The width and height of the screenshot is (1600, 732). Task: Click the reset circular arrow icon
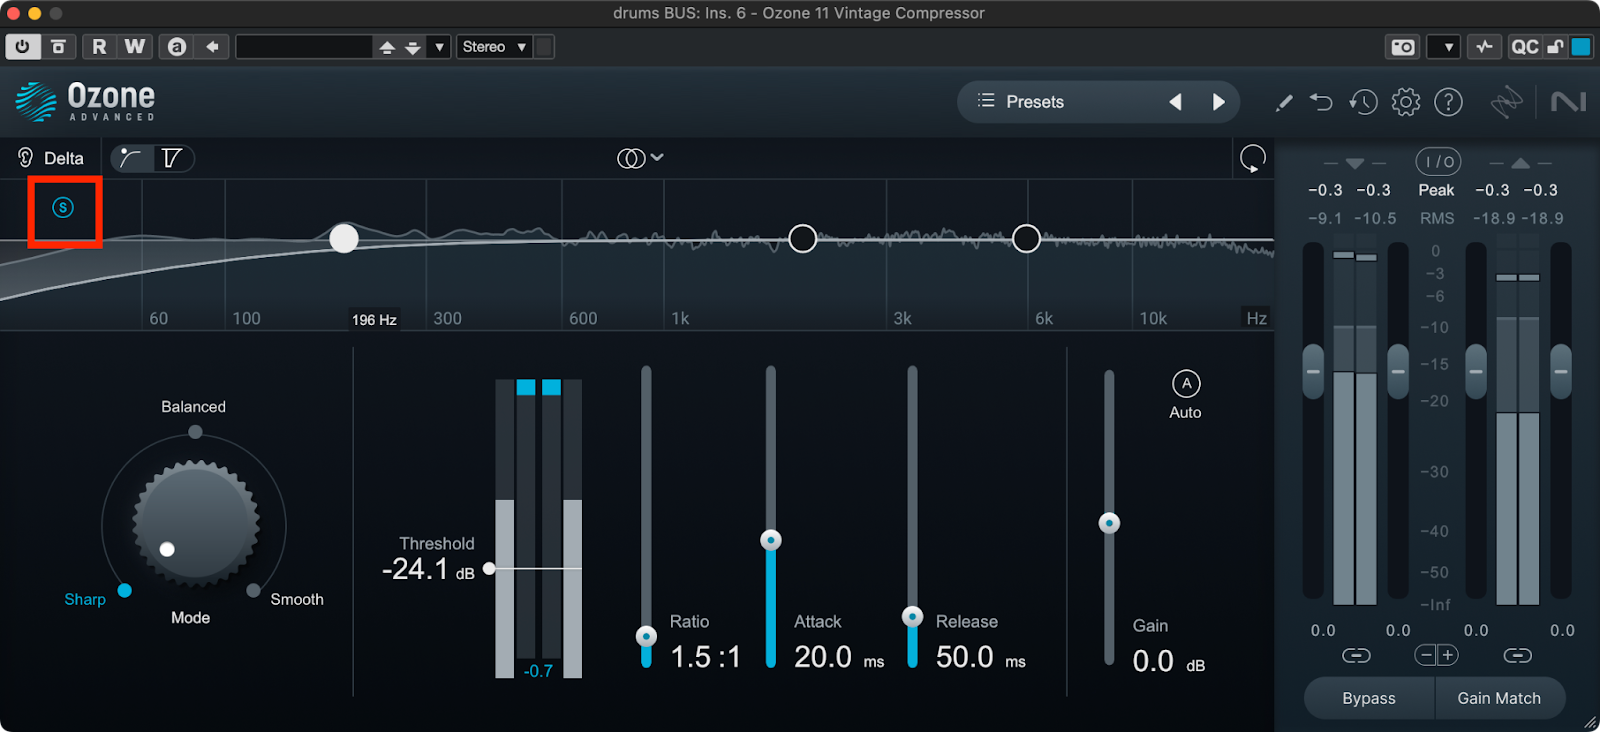[x=1252, y=158]
